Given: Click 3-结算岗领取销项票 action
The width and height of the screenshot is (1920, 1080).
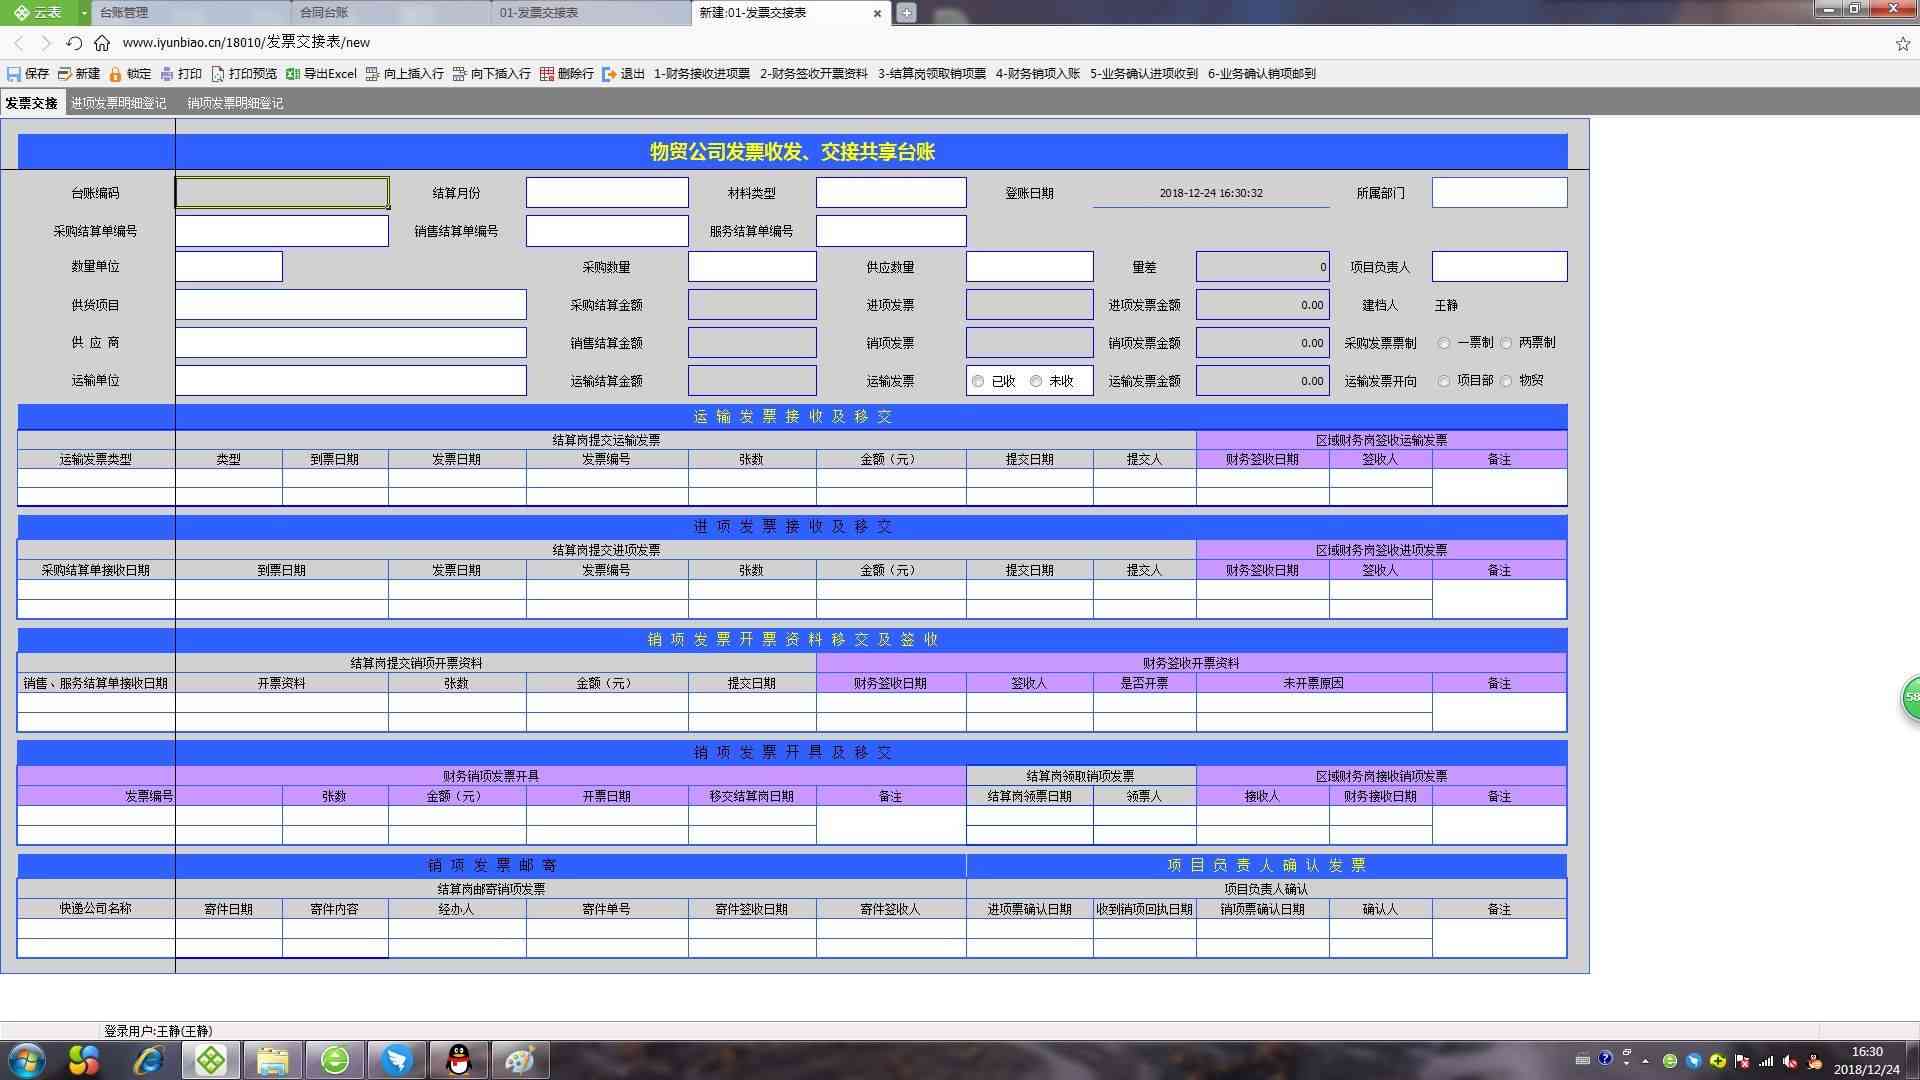Looking at the screenshot, I should (x=931, y=74).
